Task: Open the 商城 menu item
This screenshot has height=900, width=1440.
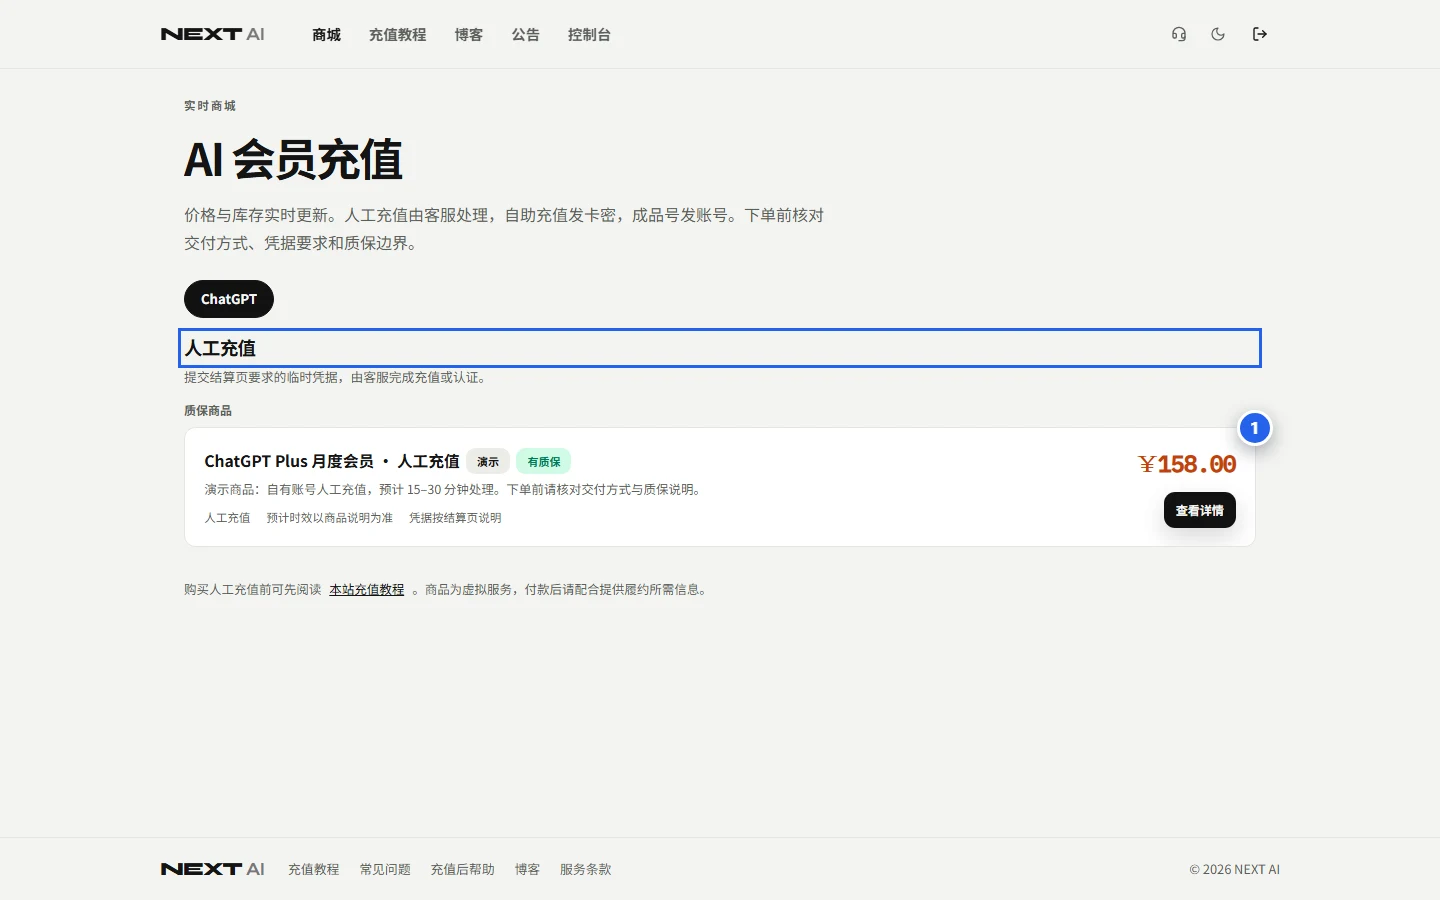Action: 326,35
